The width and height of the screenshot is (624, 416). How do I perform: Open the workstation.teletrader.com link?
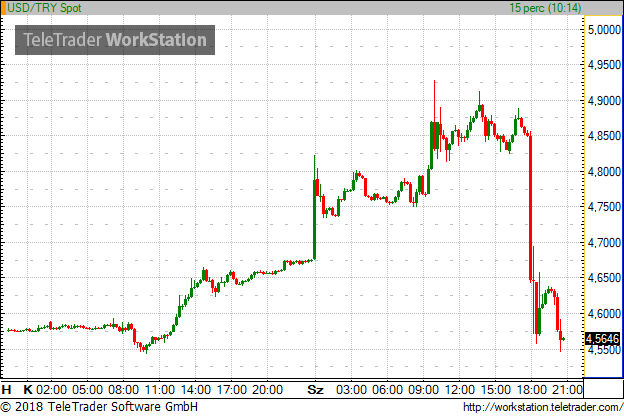[543, 407]
